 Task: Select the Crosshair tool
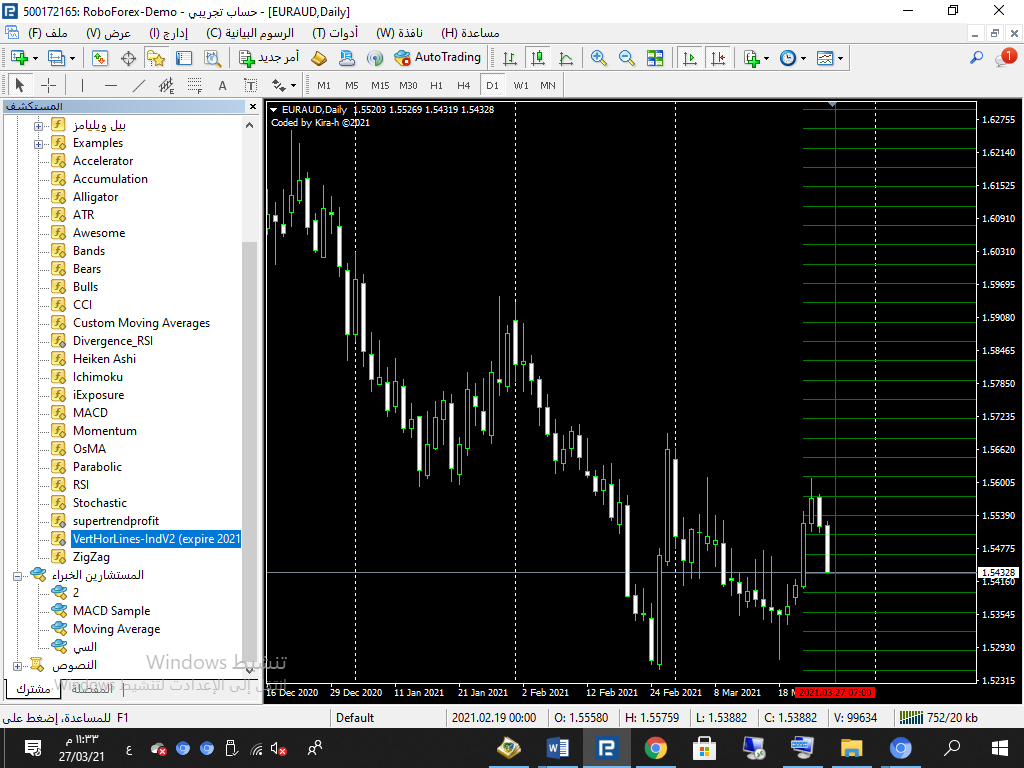click(48, 85)
